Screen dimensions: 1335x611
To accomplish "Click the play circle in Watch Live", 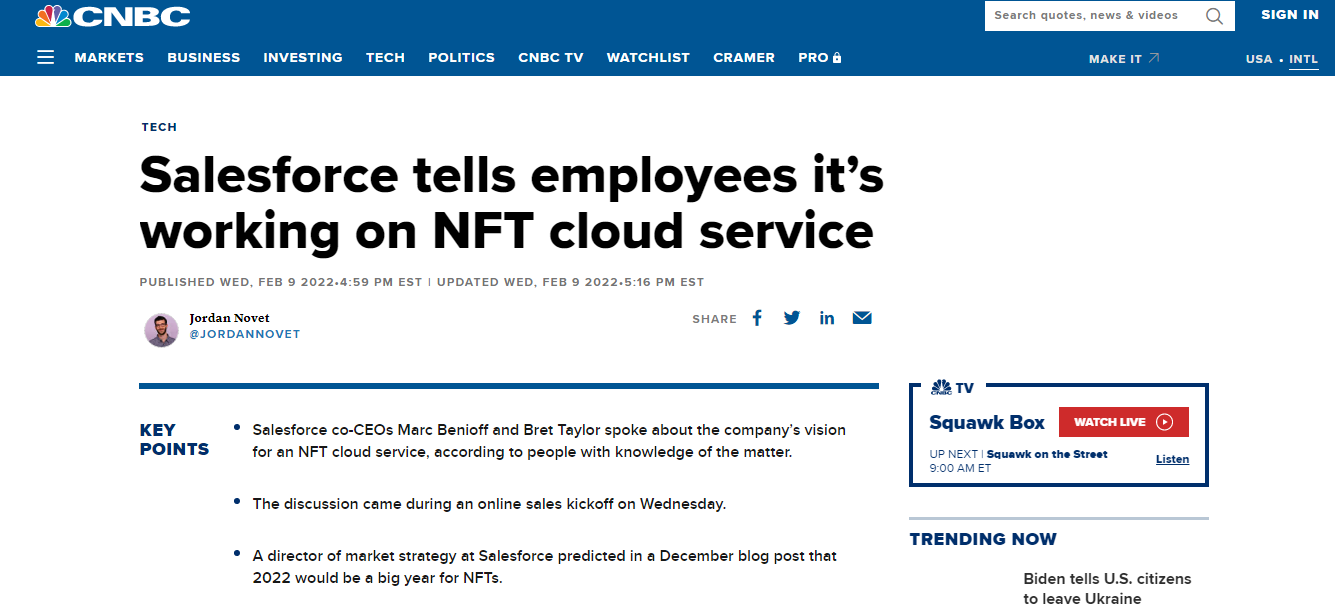I will point(1164,422).
